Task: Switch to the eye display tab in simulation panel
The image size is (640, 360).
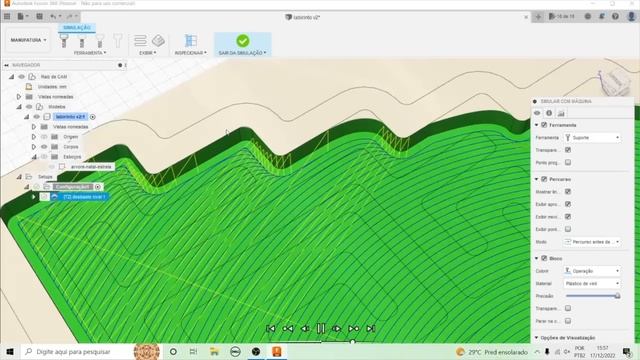Action: pyautogui.click(x=537, y=113)
